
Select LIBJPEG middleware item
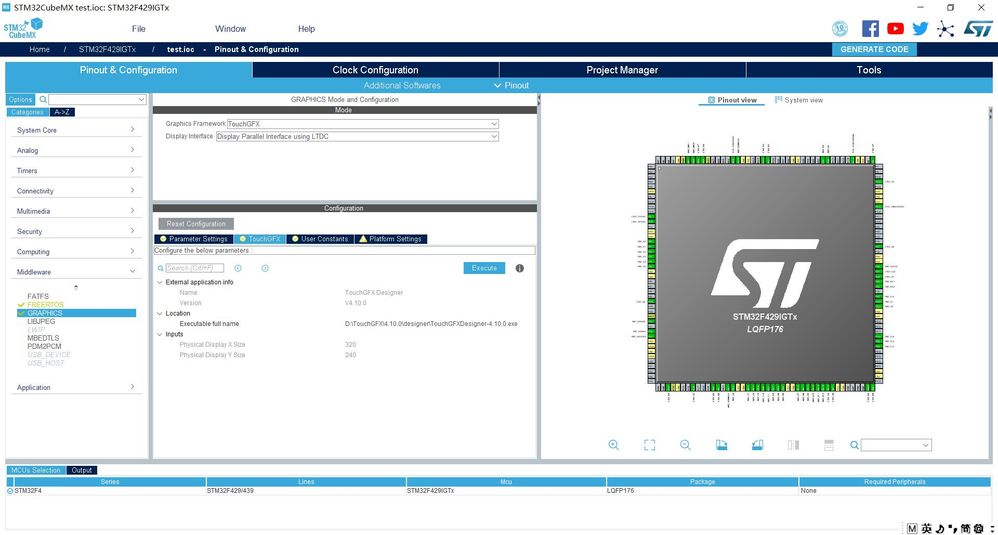tap(41, 321)
